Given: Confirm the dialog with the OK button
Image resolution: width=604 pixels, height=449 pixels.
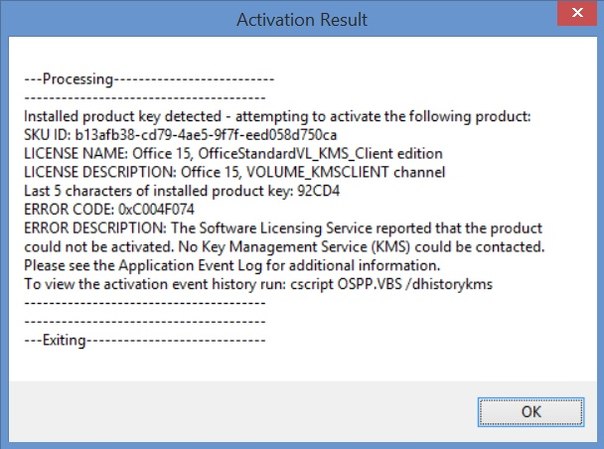Looking at the screenshot, I should click(531, 412).
